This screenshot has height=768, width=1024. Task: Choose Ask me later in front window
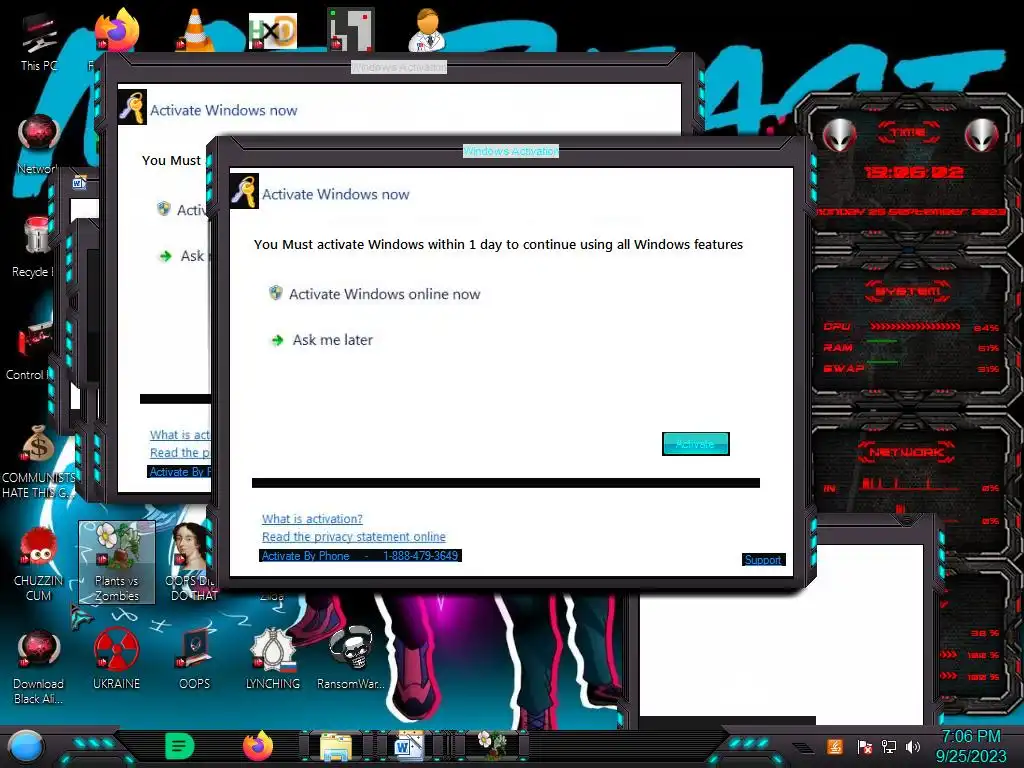pos(332,340)
